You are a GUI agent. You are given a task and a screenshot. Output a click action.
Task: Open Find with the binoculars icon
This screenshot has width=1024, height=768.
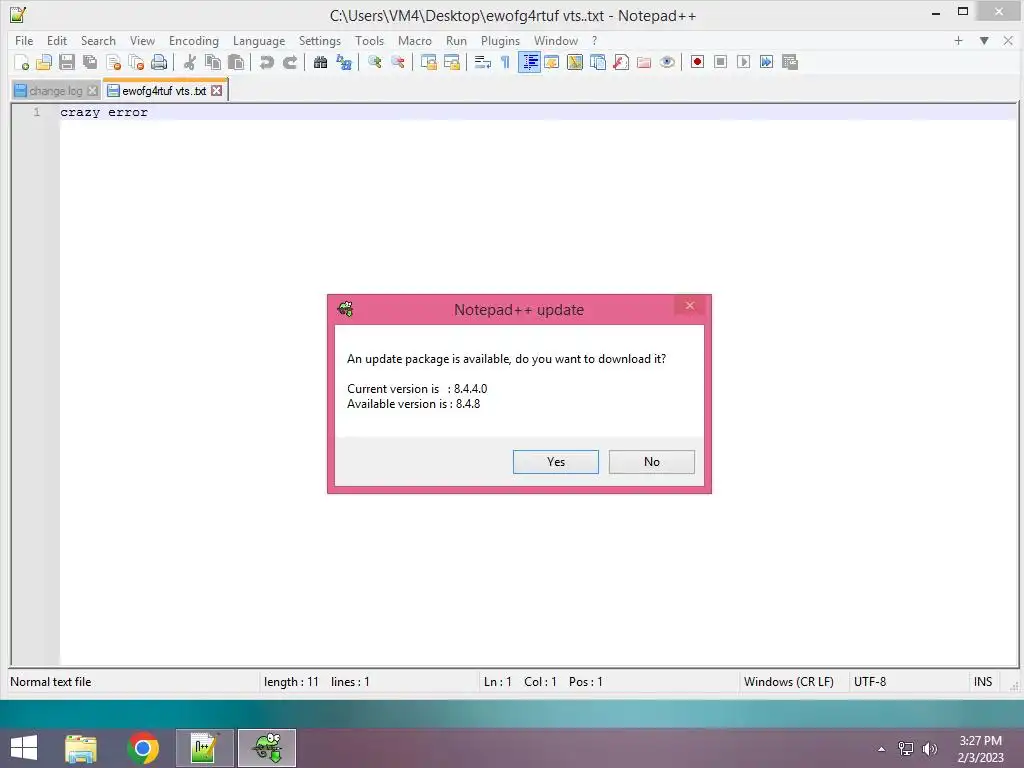coord(320,62)
